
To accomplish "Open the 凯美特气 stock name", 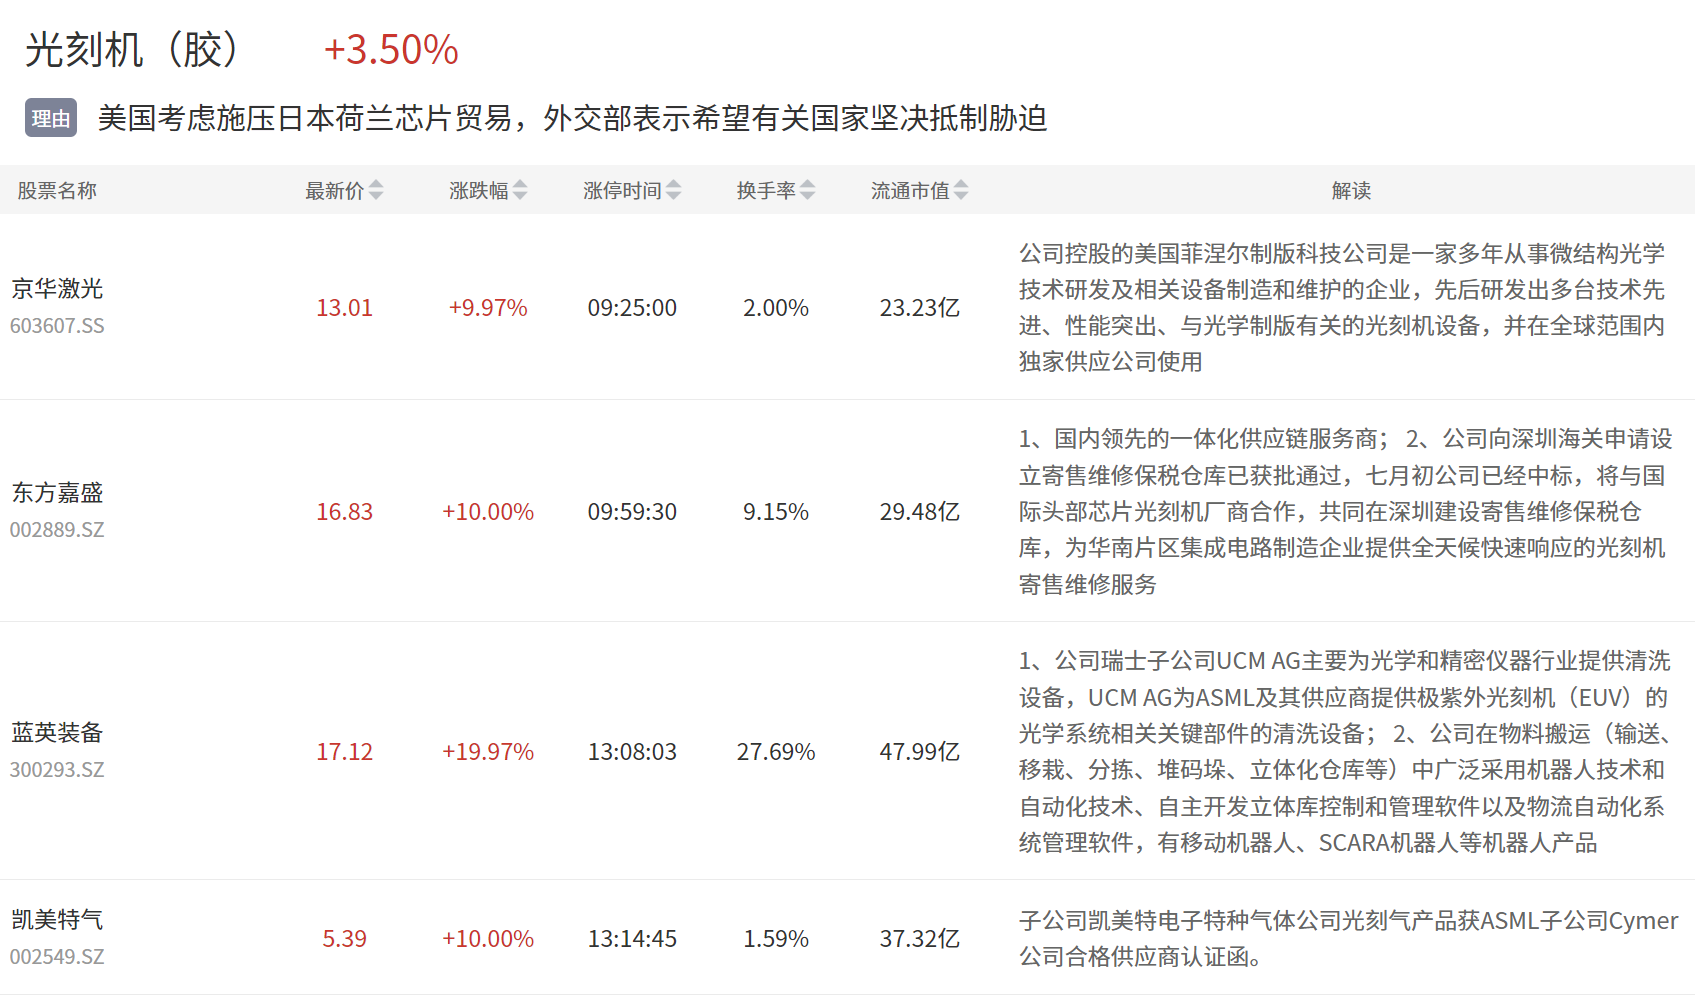I will [57, 920].
